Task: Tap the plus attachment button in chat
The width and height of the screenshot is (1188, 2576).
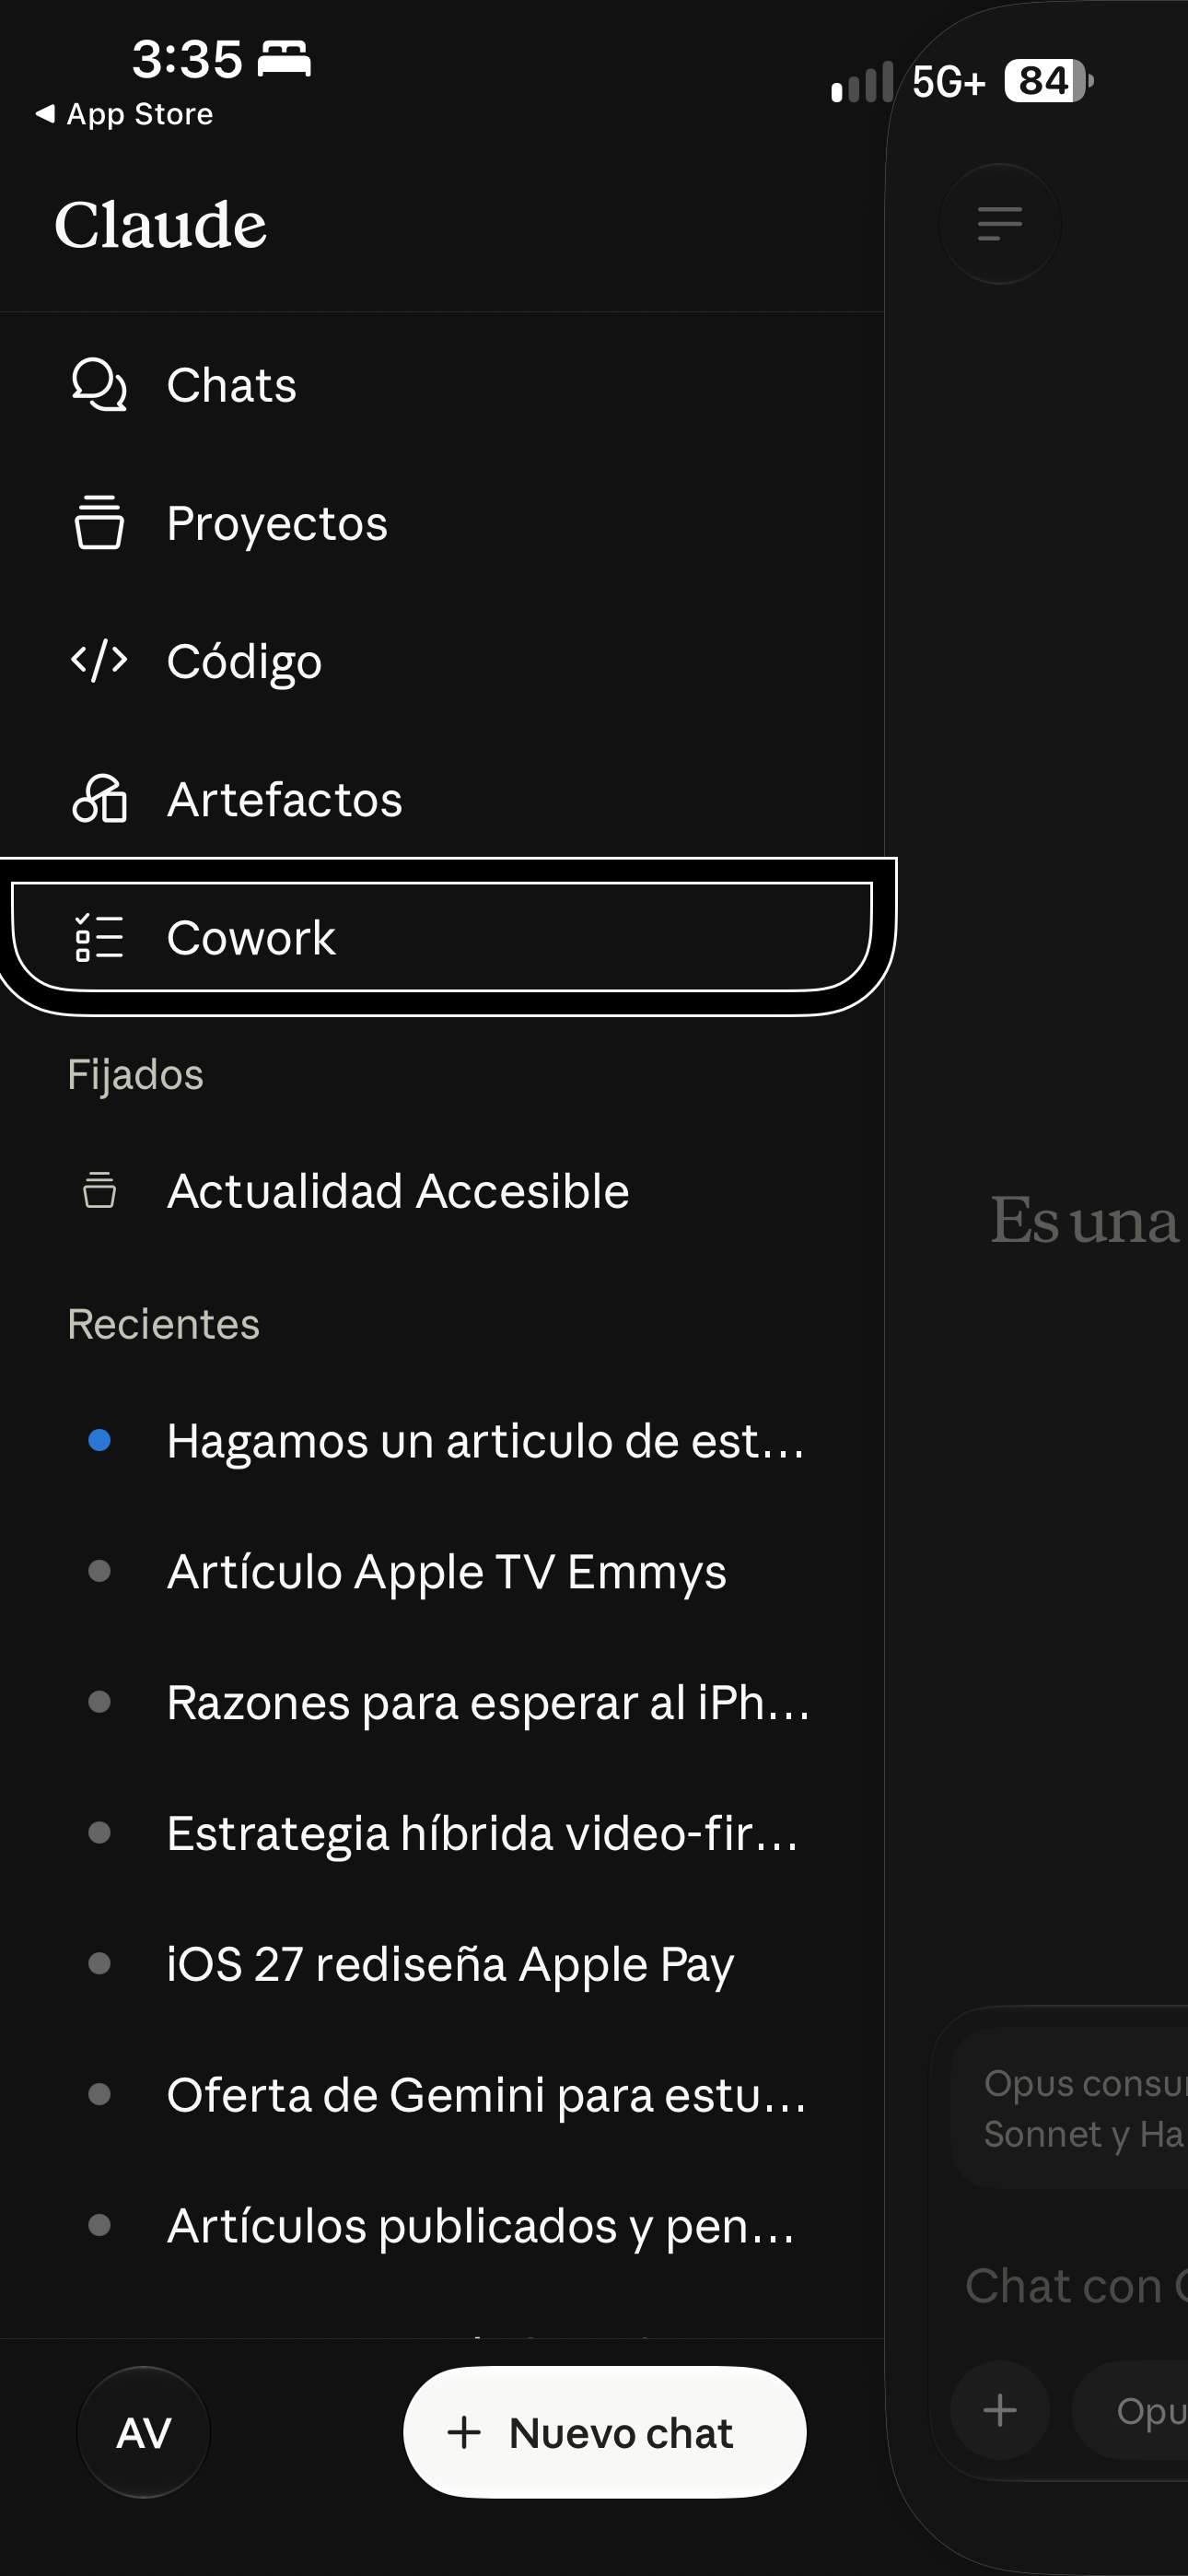Action: (x=1000, y=2410)
